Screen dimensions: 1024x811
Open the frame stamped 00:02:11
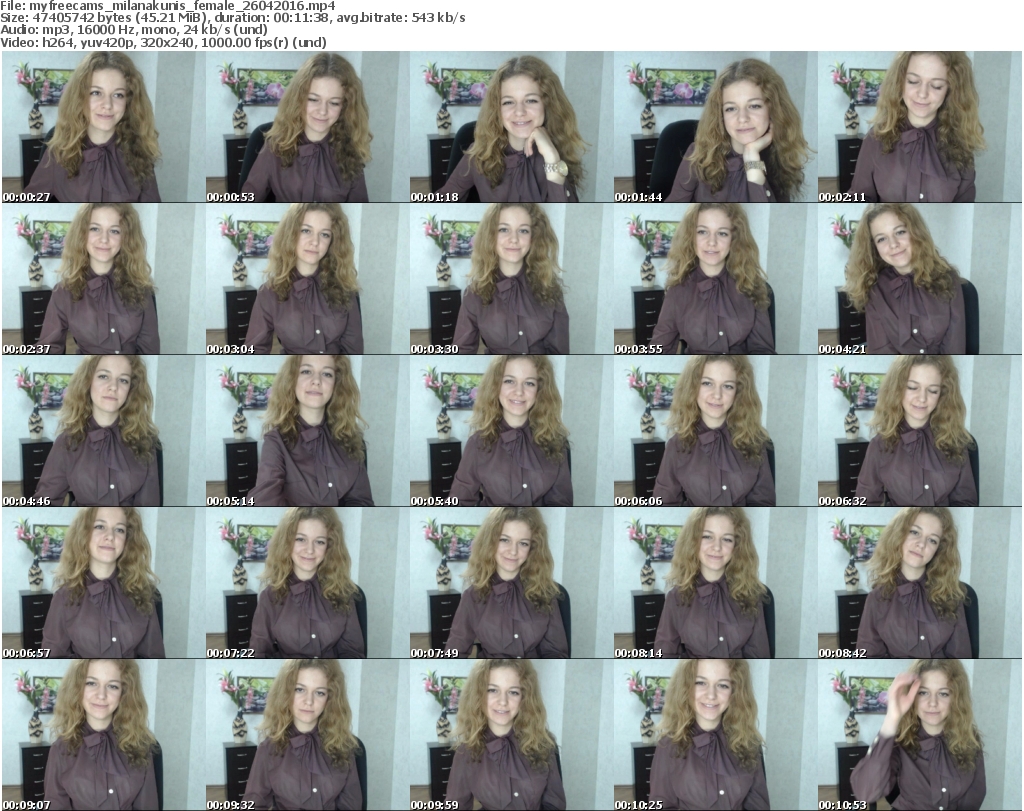pyautogui.click(x=920, y=127)
